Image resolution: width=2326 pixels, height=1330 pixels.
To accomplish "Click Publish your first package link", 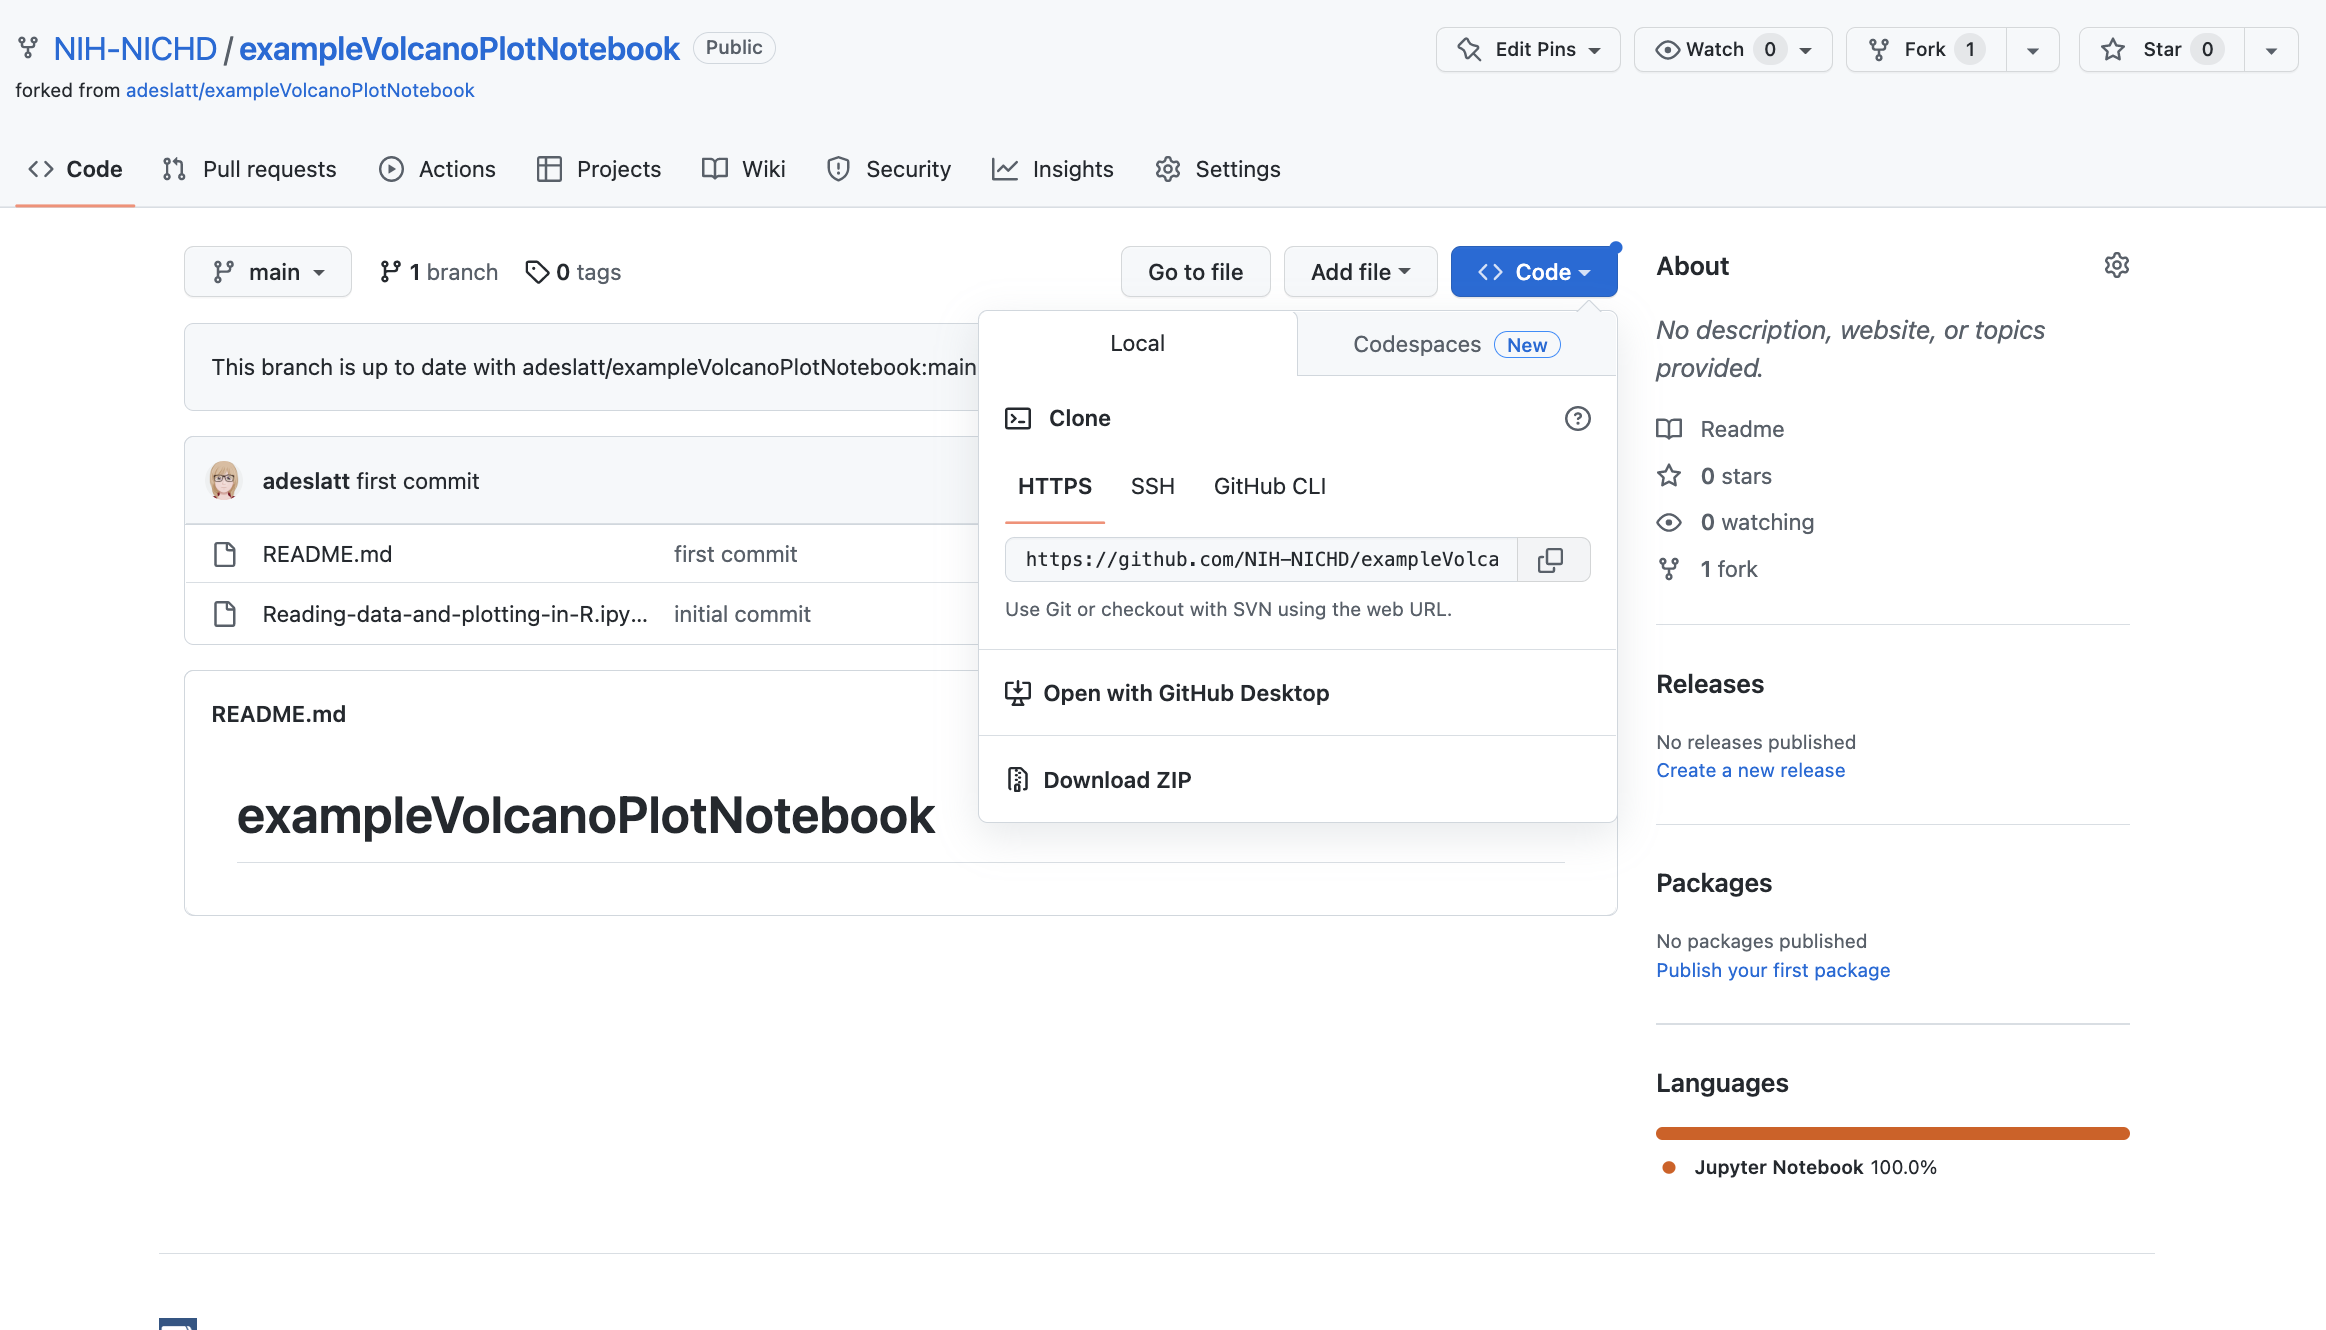I will click(1773, 970).
